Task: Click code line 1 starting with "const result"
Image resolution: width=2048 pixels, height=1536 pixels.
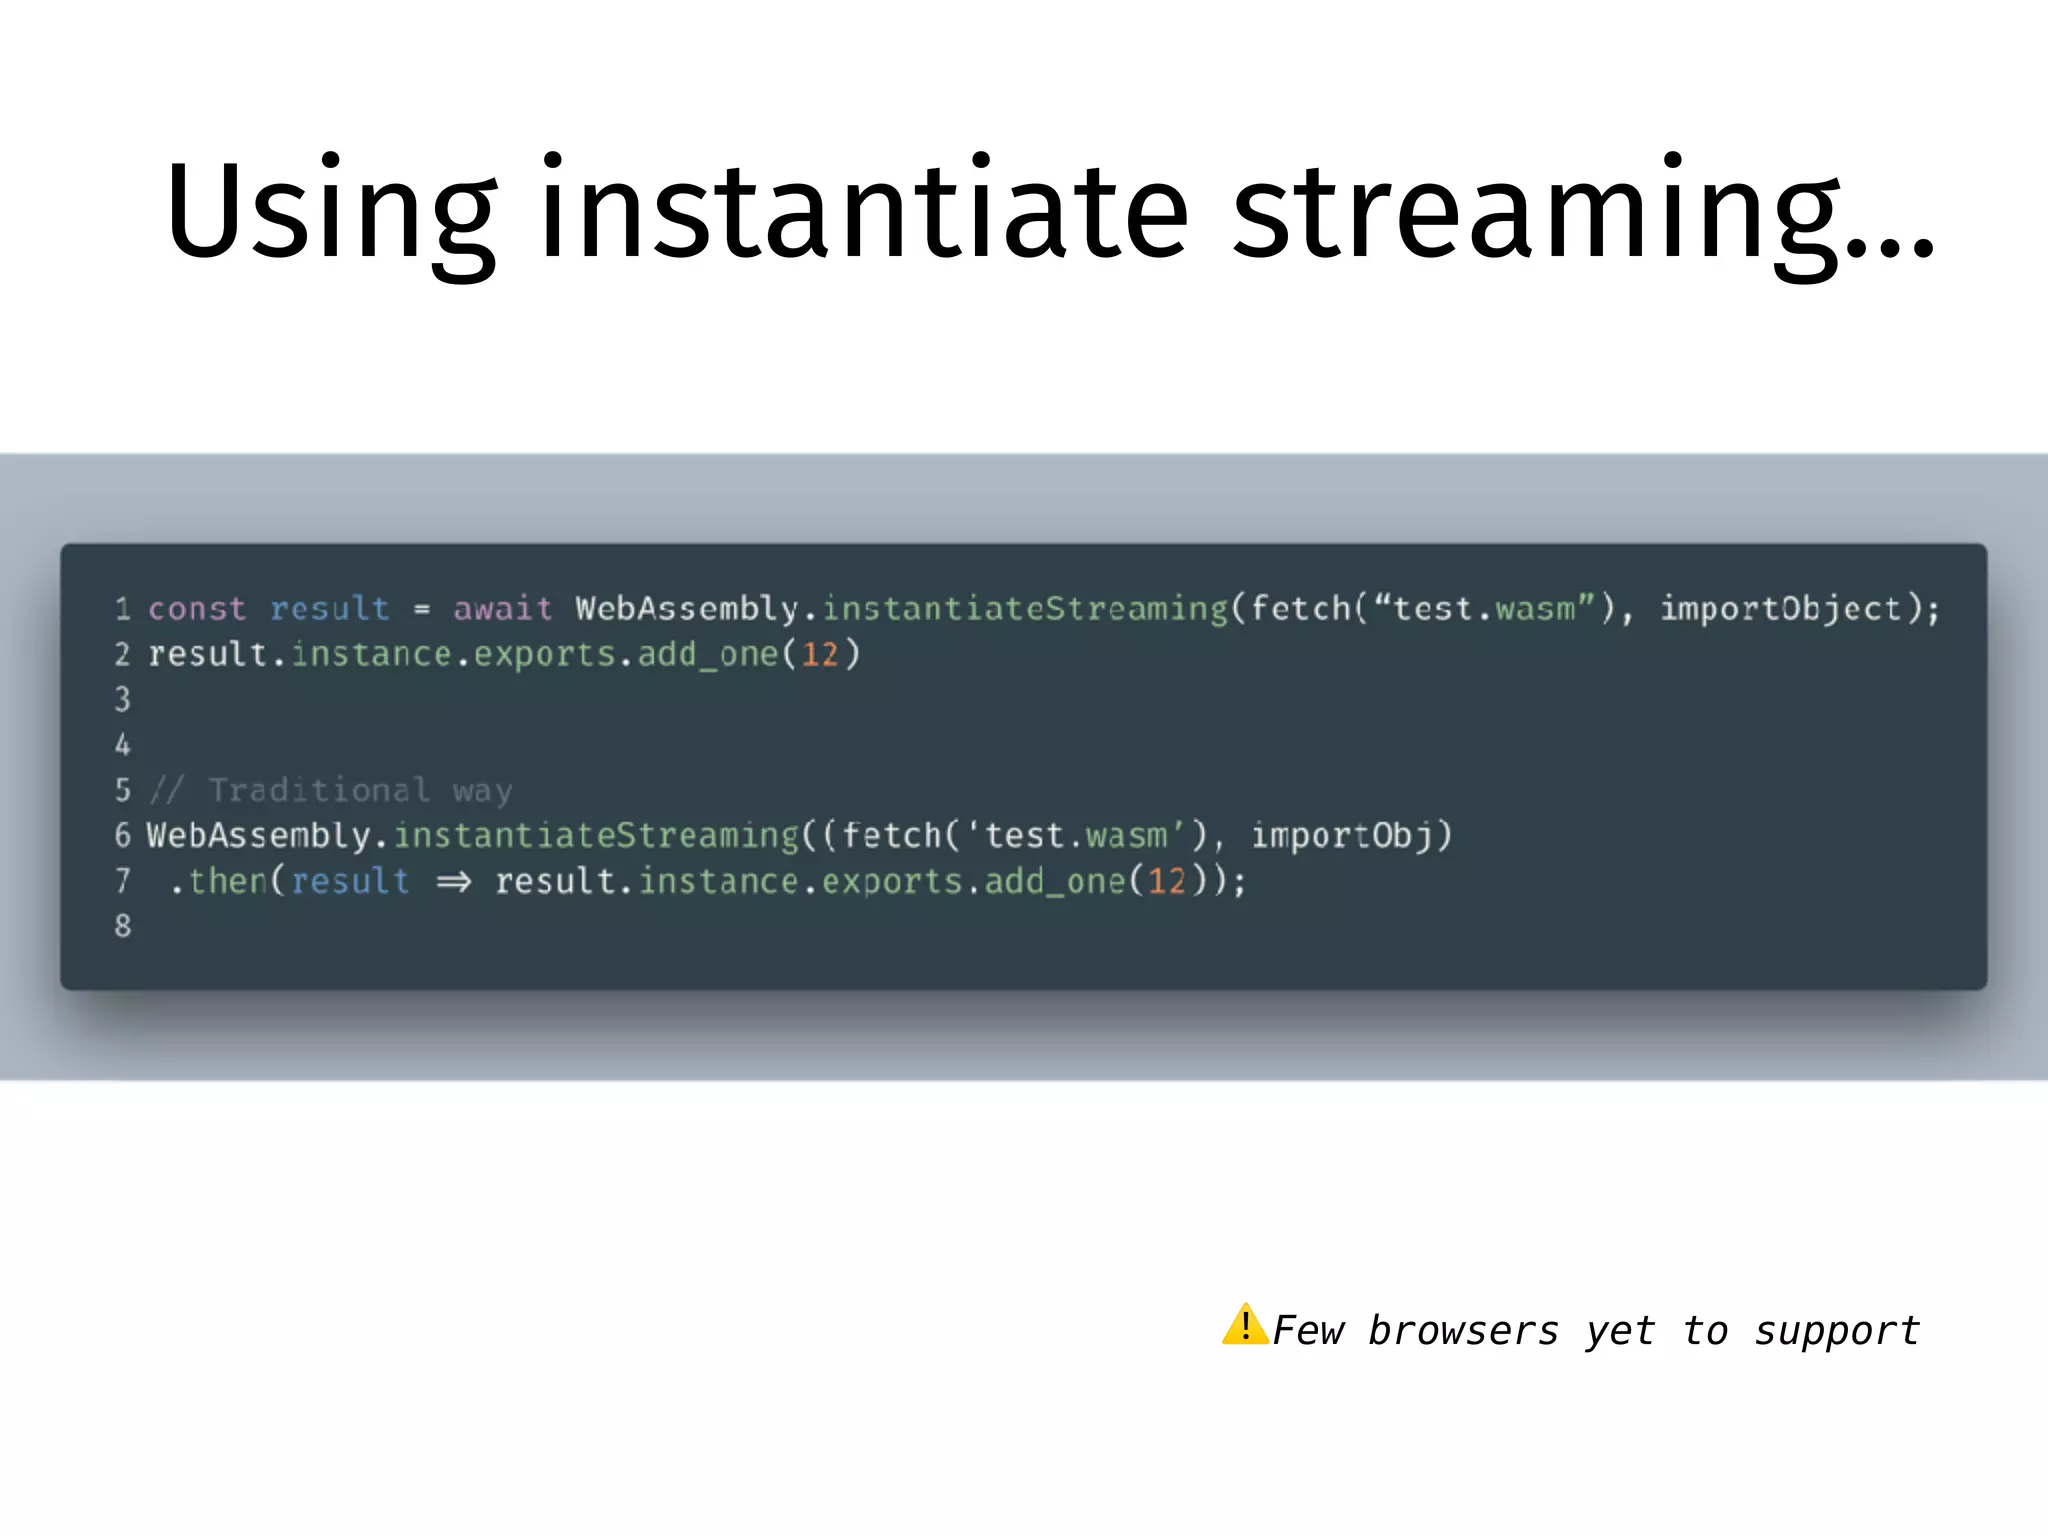Action: point(1043,608)
